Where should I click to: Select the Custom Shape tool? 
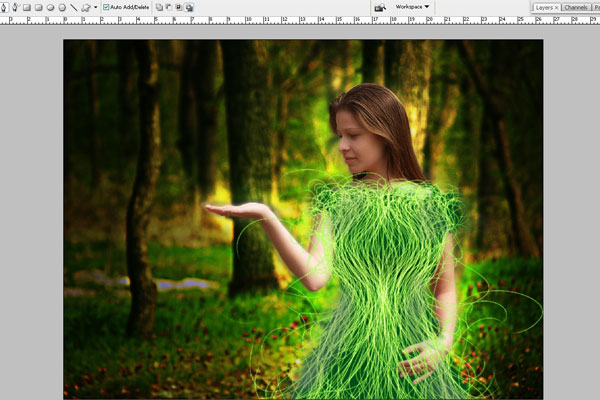click(x=85, y=7)
